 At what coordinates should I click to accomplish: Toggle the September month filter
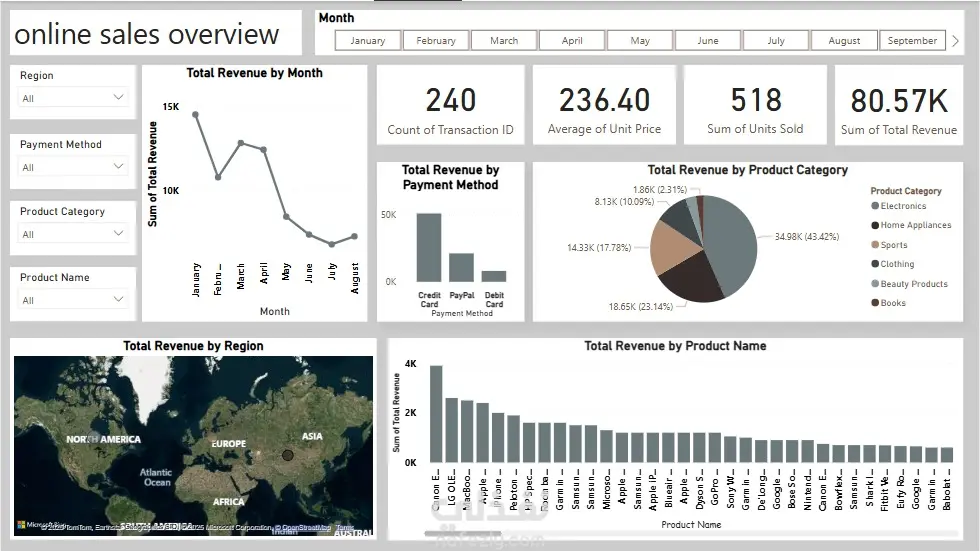tap(912, 41)
